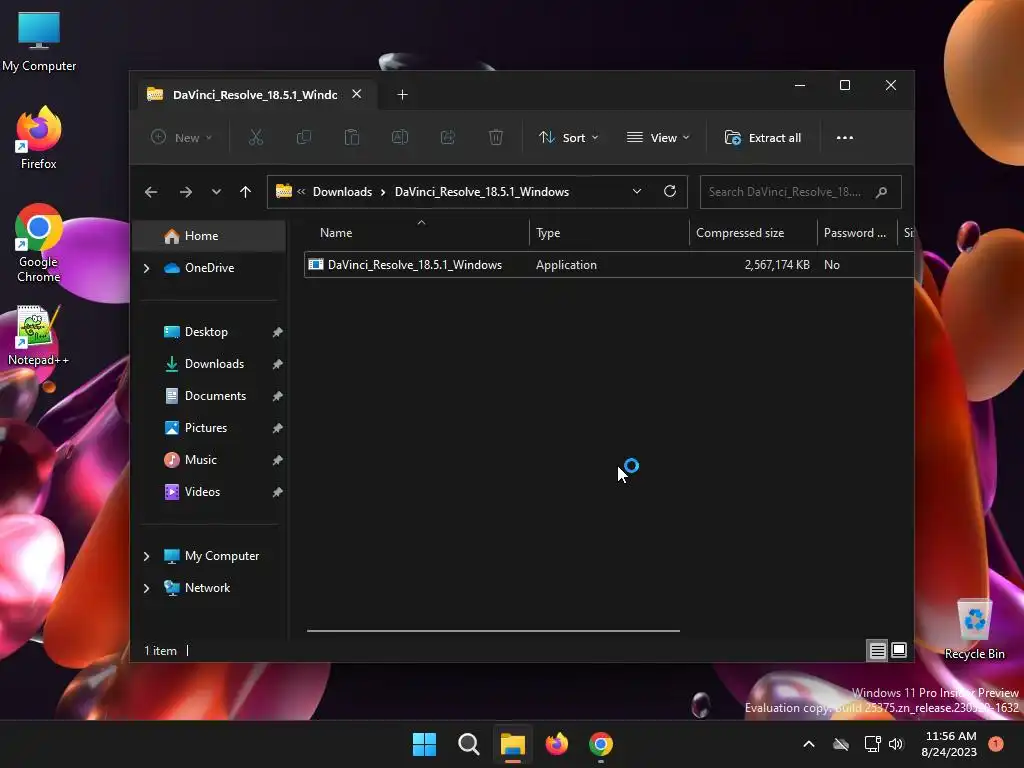
Task: Click the Cut scissors icon in toolbar
Action: tap(255, 138)
